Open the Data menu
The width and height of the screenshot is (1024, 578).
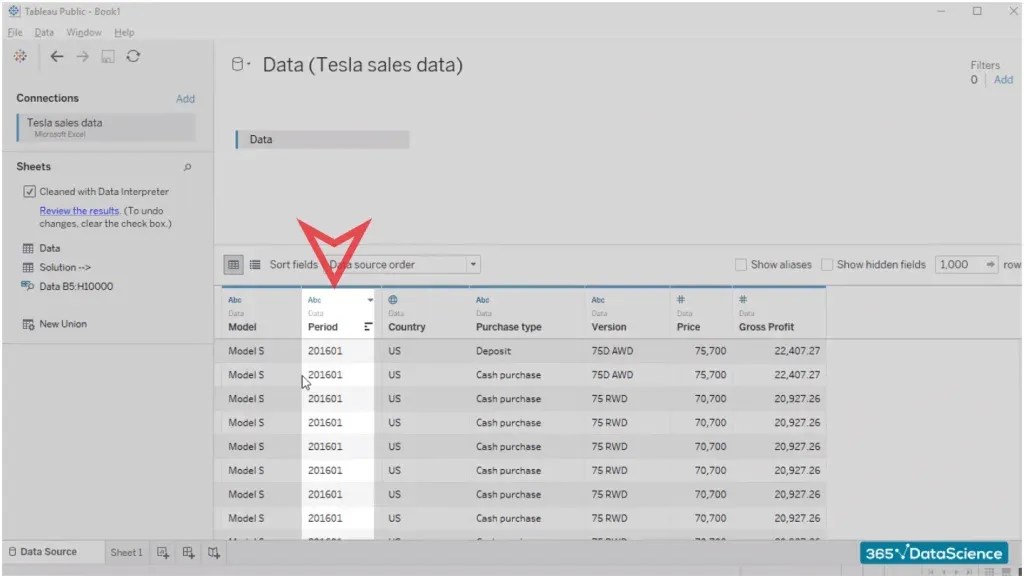tap(44, 32)
